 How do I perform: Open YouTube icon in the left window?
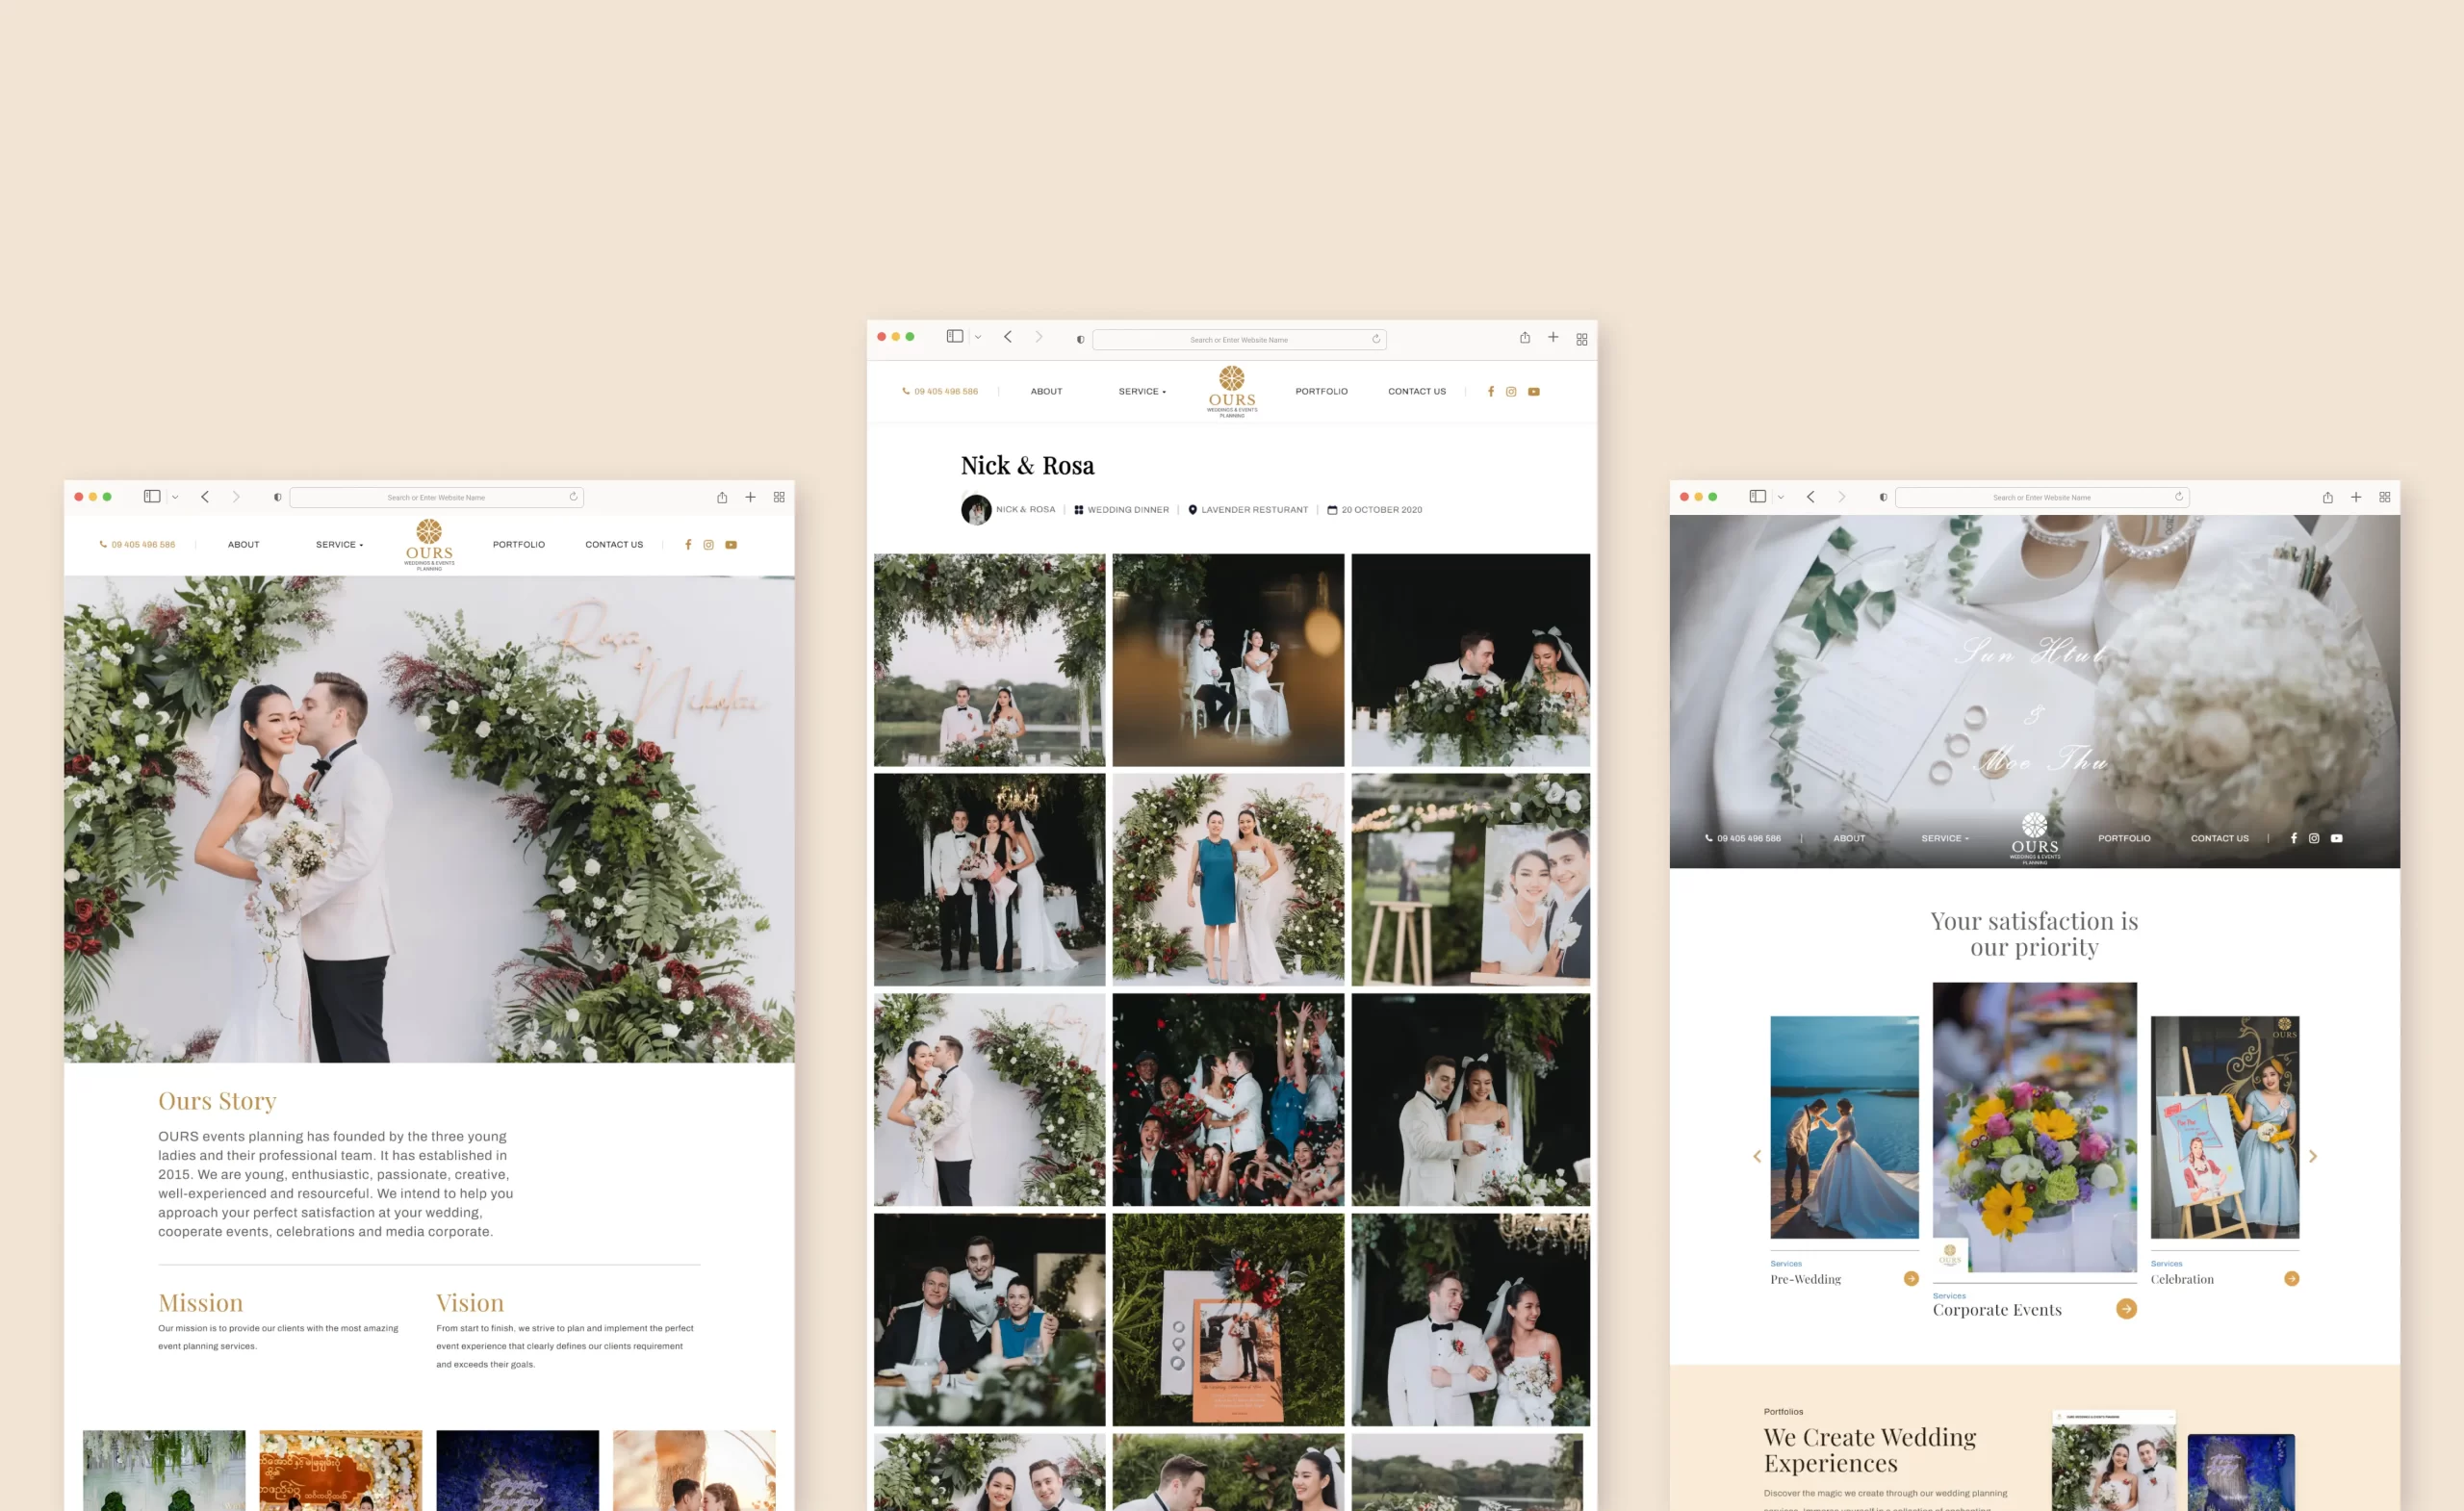coord(731,545)
